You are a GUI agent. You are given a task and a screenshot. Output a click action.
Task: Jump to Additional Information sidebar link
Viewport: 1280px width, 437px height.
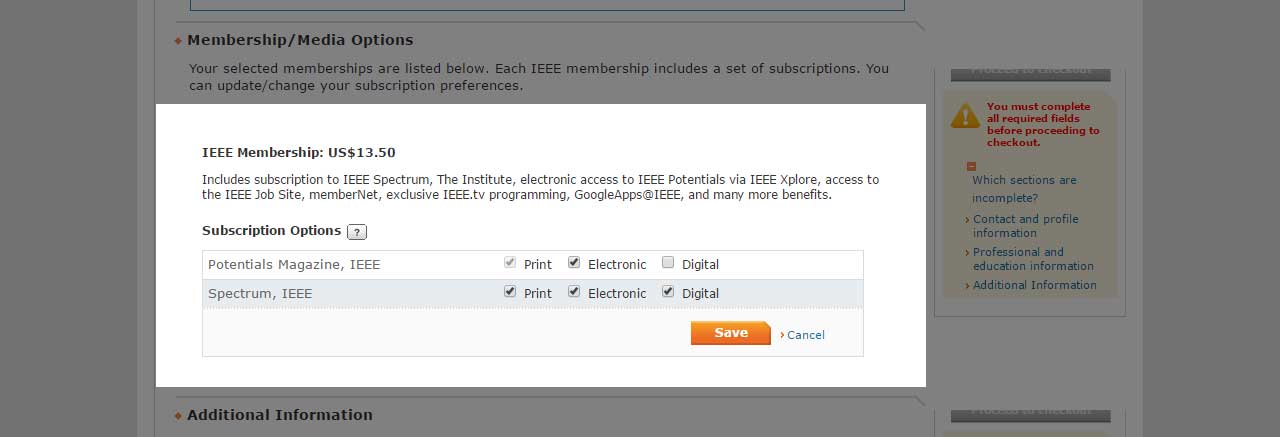[x=1034, y=285]
